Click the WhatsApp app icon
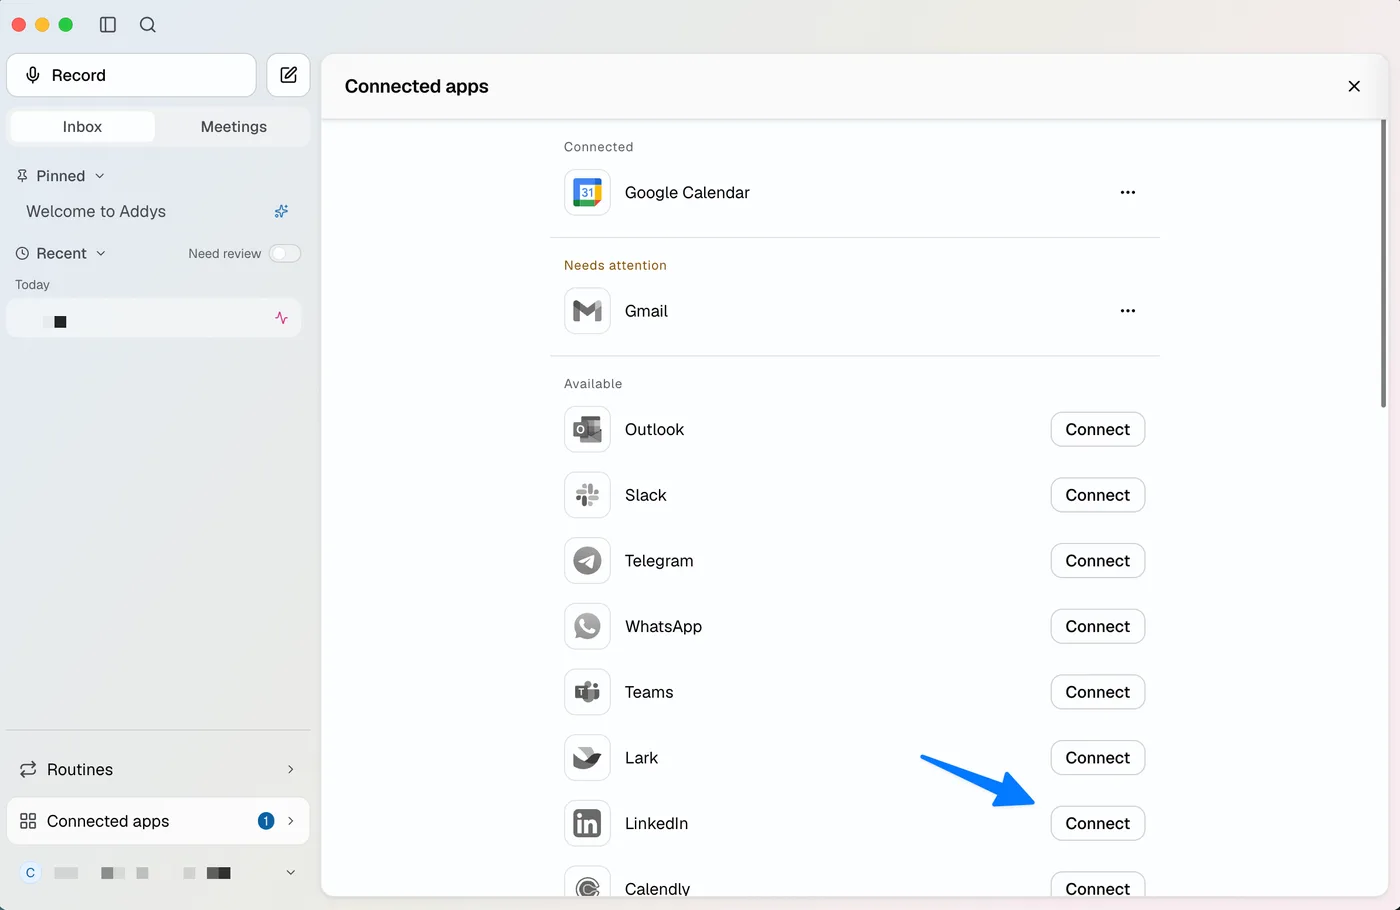Viewport: 1400px width, 910px height. (x=587, y=626)
